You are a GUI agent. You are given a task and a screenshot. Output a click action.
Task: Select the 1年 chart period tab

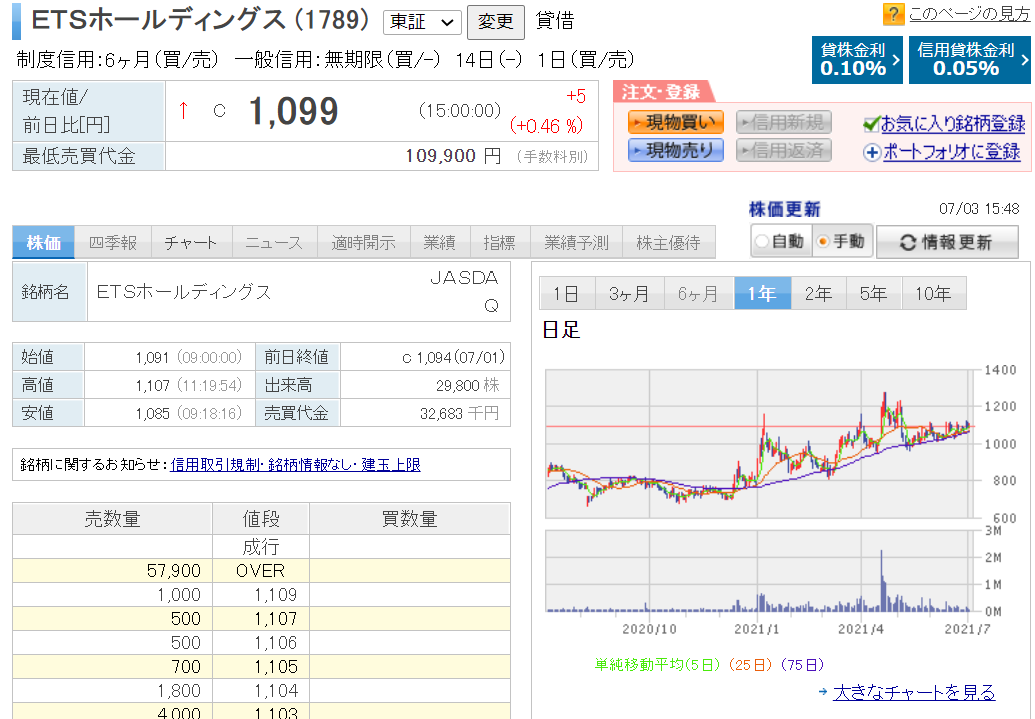(762, 293)
